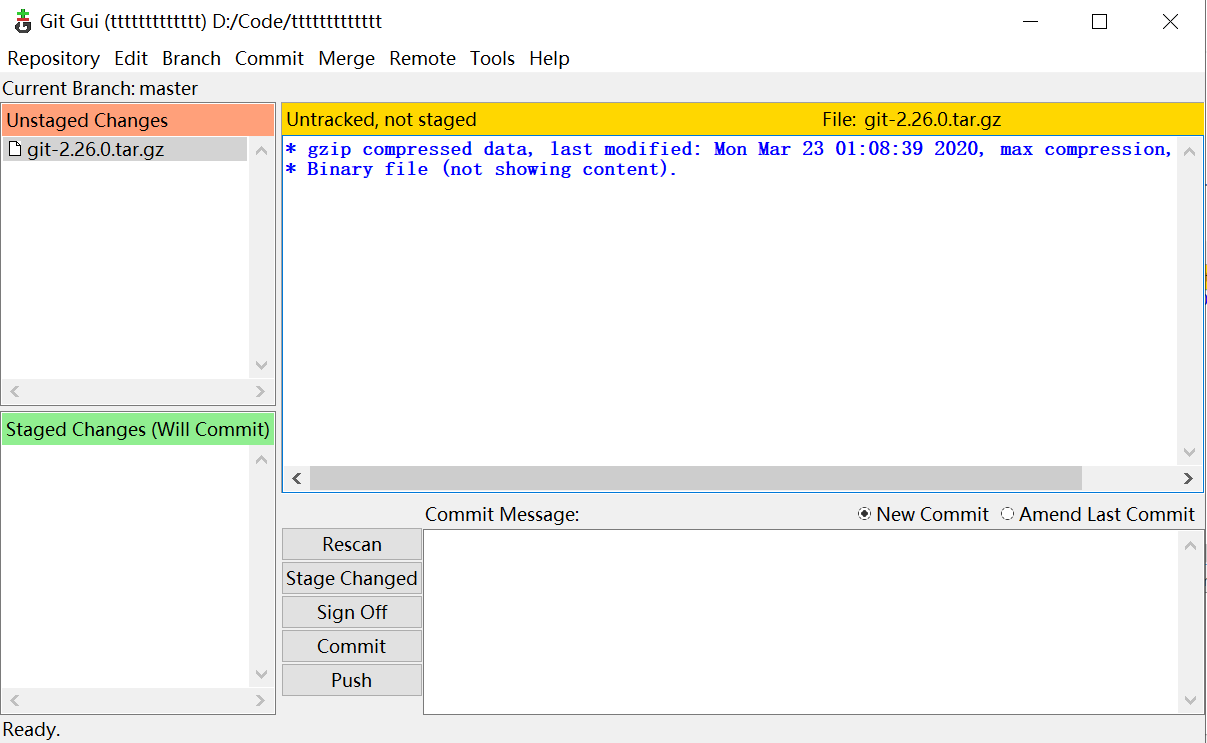The height and width of the screenshot is (743, 1207).
Task: Click the Staged Changes scroll left arrow
Action: click(14, 701)
